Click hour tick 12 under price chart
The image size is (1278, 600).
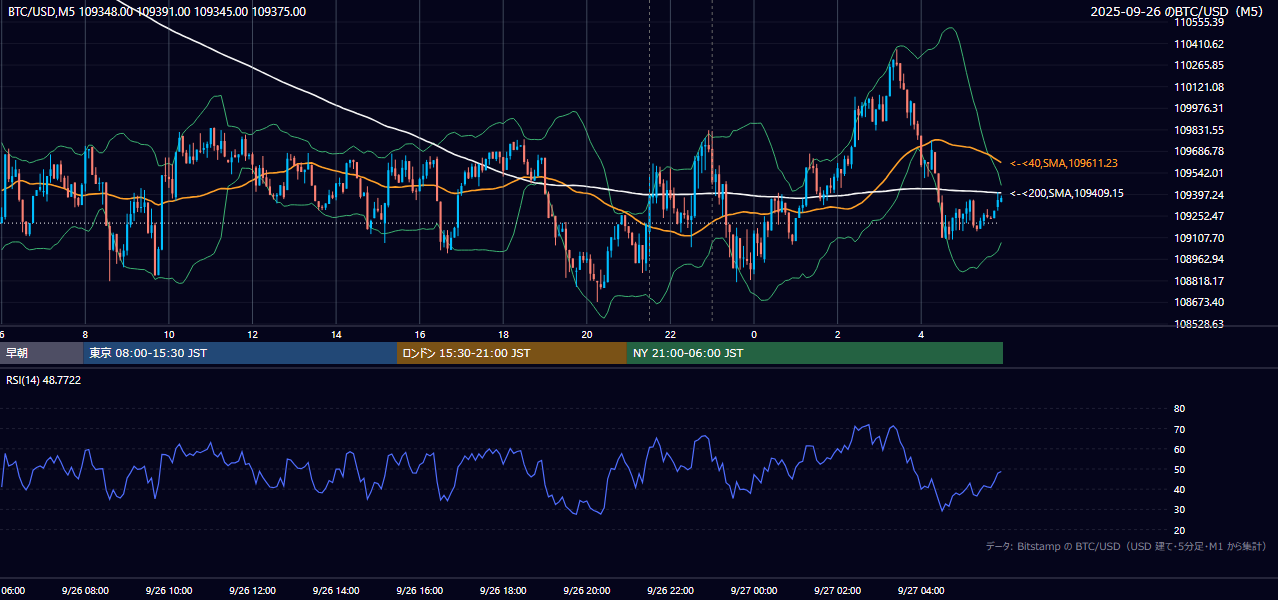(252, 334)
